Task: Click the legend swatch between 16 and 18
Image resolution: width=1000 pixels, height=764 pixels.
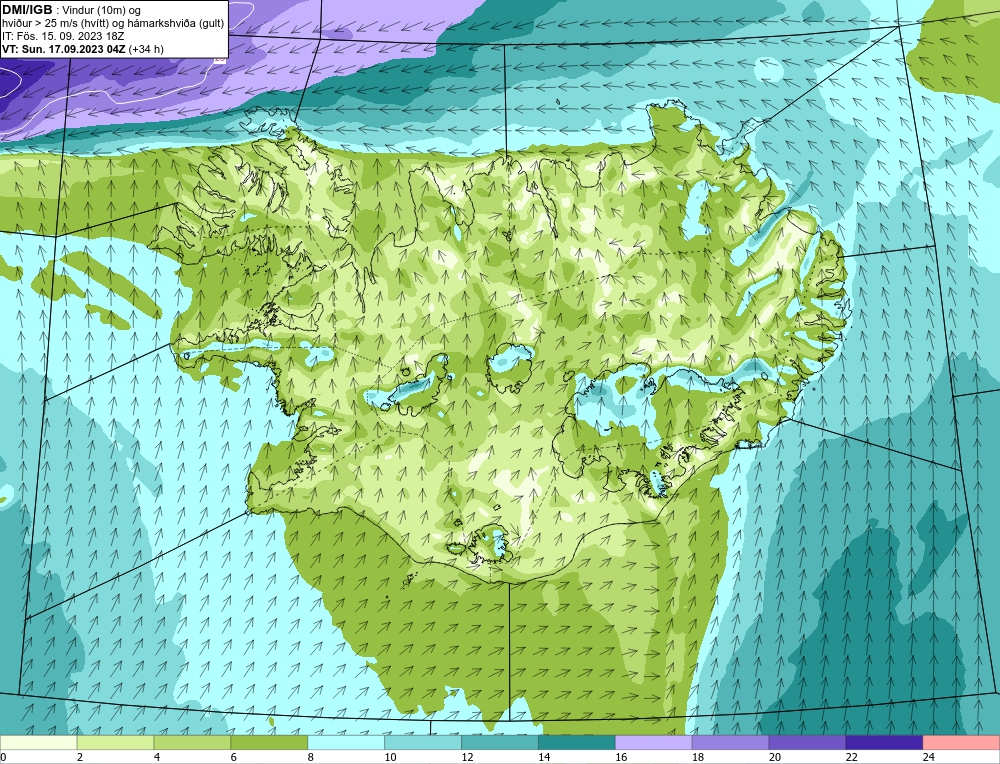Action: tap(654, 742)
